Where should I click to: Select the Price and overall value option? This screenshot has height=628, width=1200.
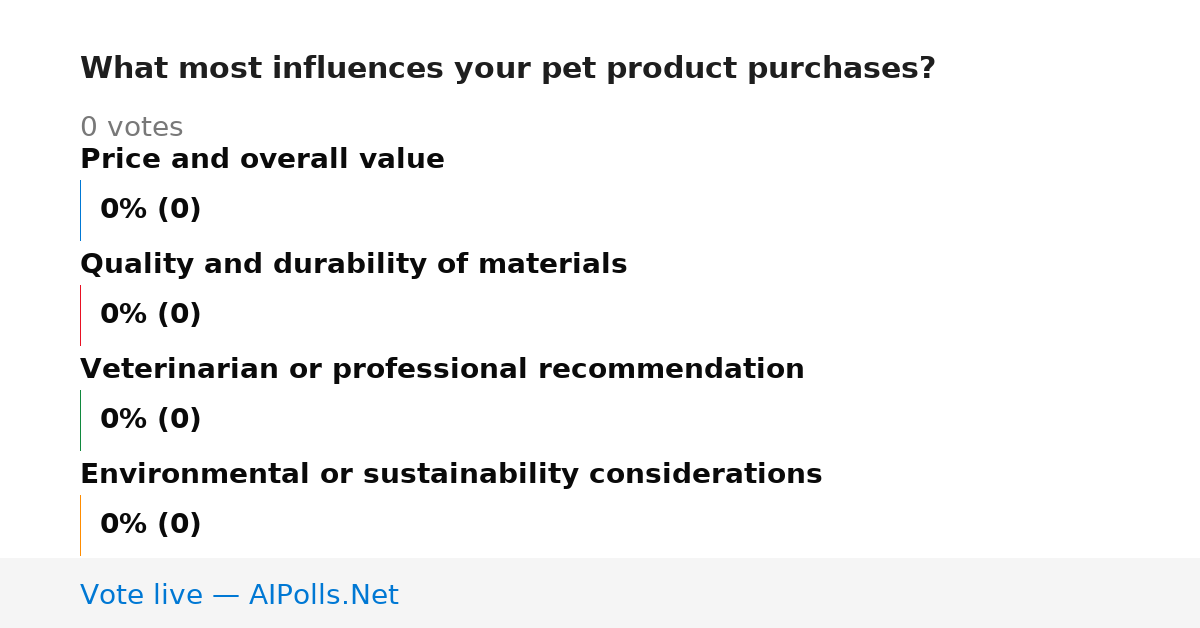262,160
